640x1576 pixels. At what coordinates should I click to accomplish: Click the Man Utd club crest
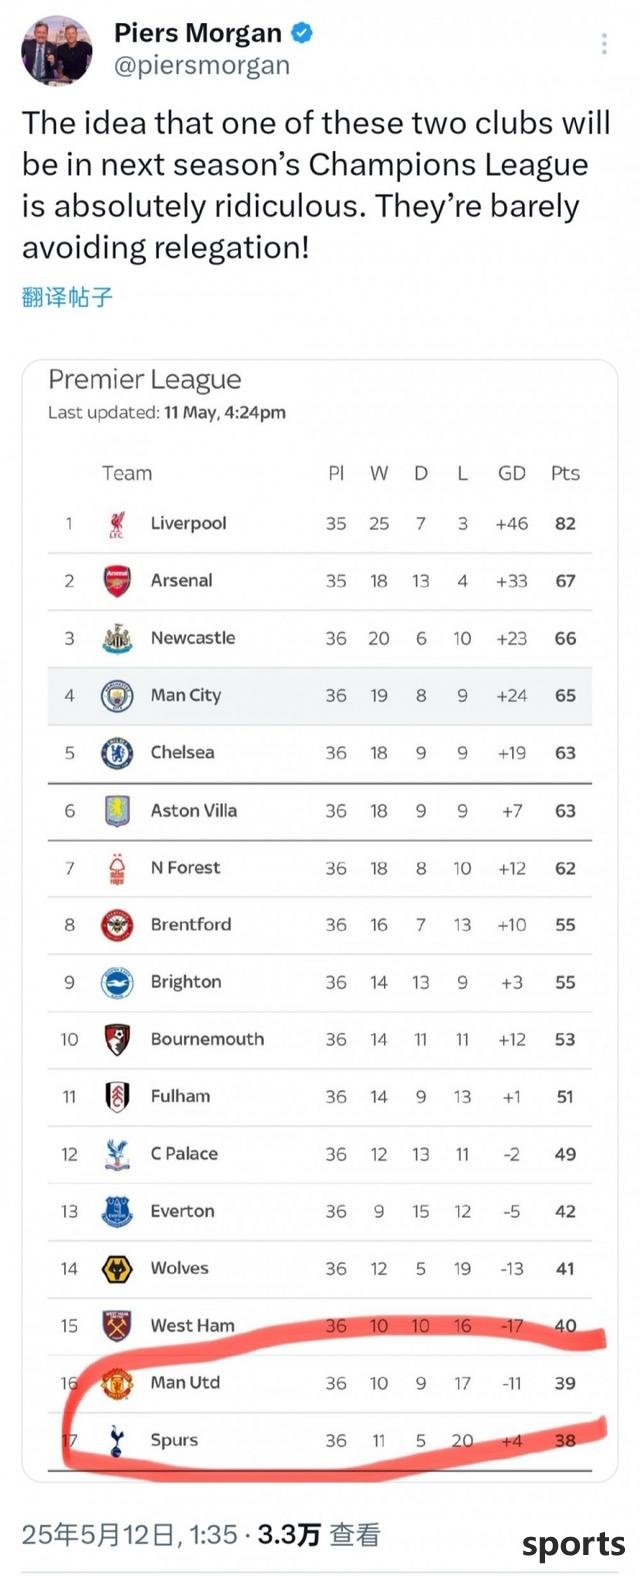(117, 1383)
